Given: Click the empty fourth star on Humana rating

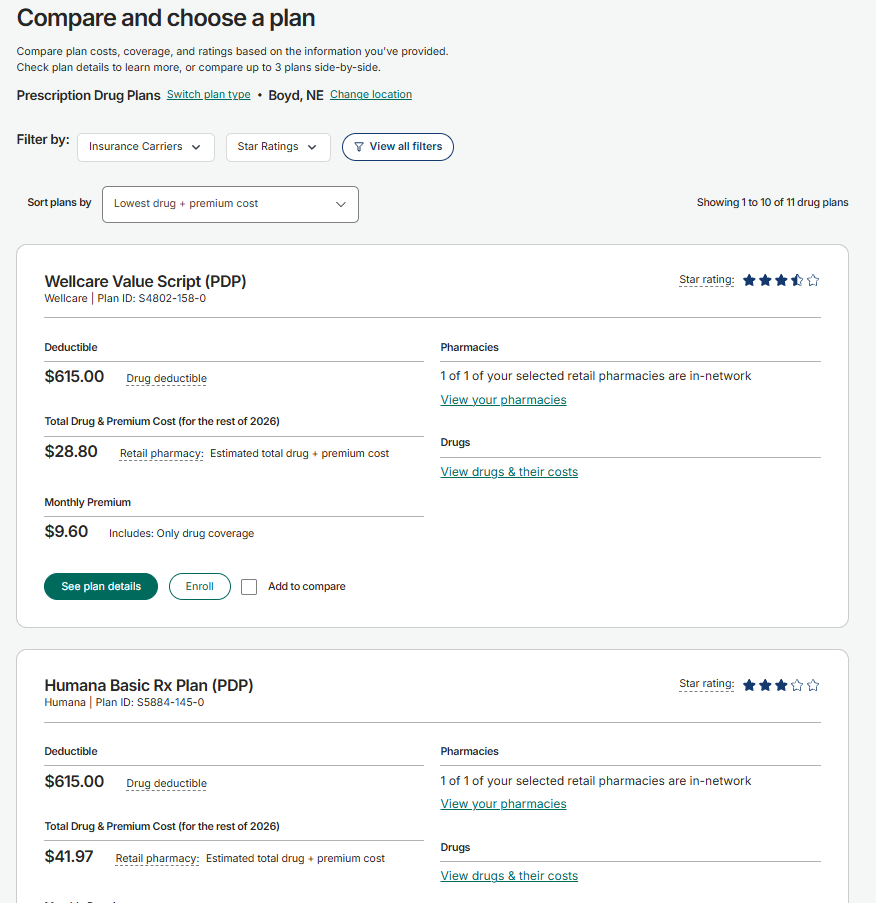Looking at the screenshot, I should coord(797,685).
